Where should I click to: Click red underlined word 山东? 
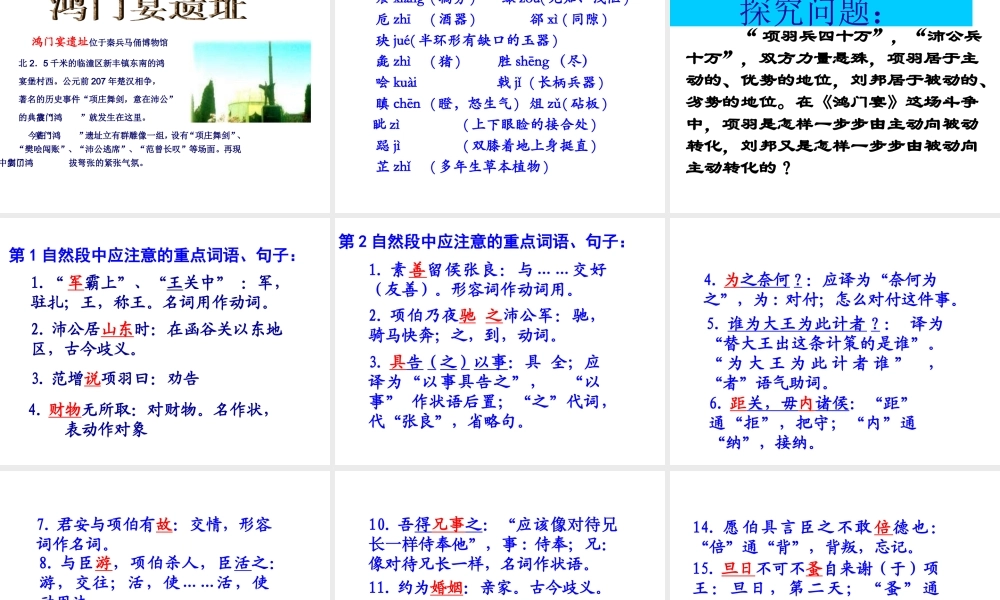pyautogui.click(x=117, y=329)
